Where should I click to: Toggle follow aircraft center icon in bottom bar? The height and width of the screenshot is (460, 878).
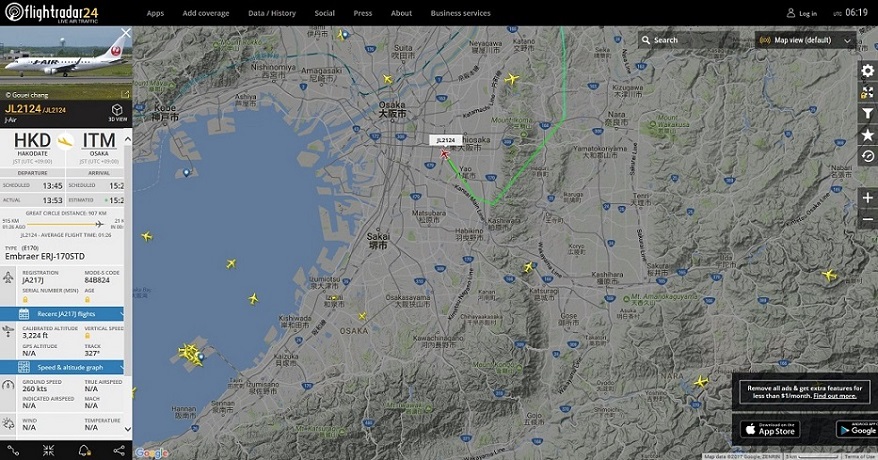[x=49, y=450]
